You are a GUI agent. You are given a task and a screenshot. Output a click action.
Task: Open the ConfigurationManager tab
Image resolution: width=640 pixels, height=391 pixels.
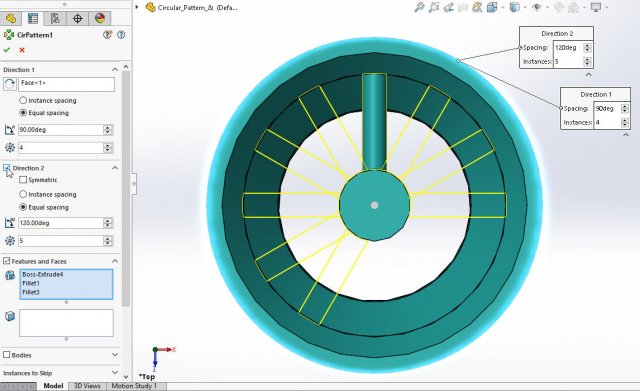55,18
